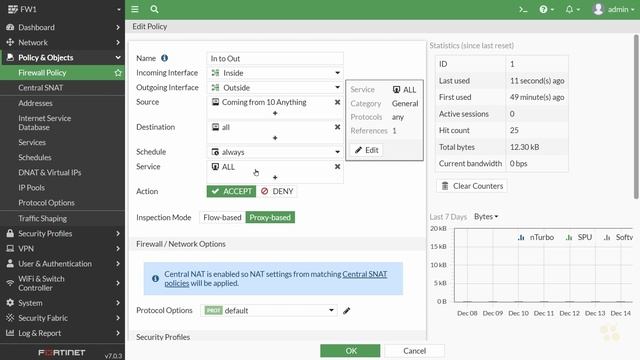
Task: Open the Bytes chart unit dropdown
Action: (x=486, y=217)
